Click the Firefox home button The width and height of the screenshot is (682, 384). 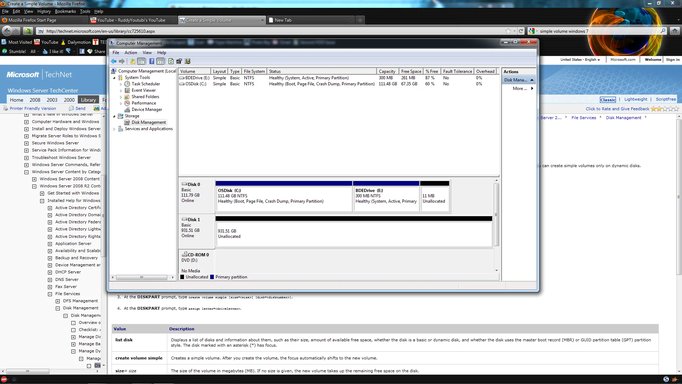point(675,31)
